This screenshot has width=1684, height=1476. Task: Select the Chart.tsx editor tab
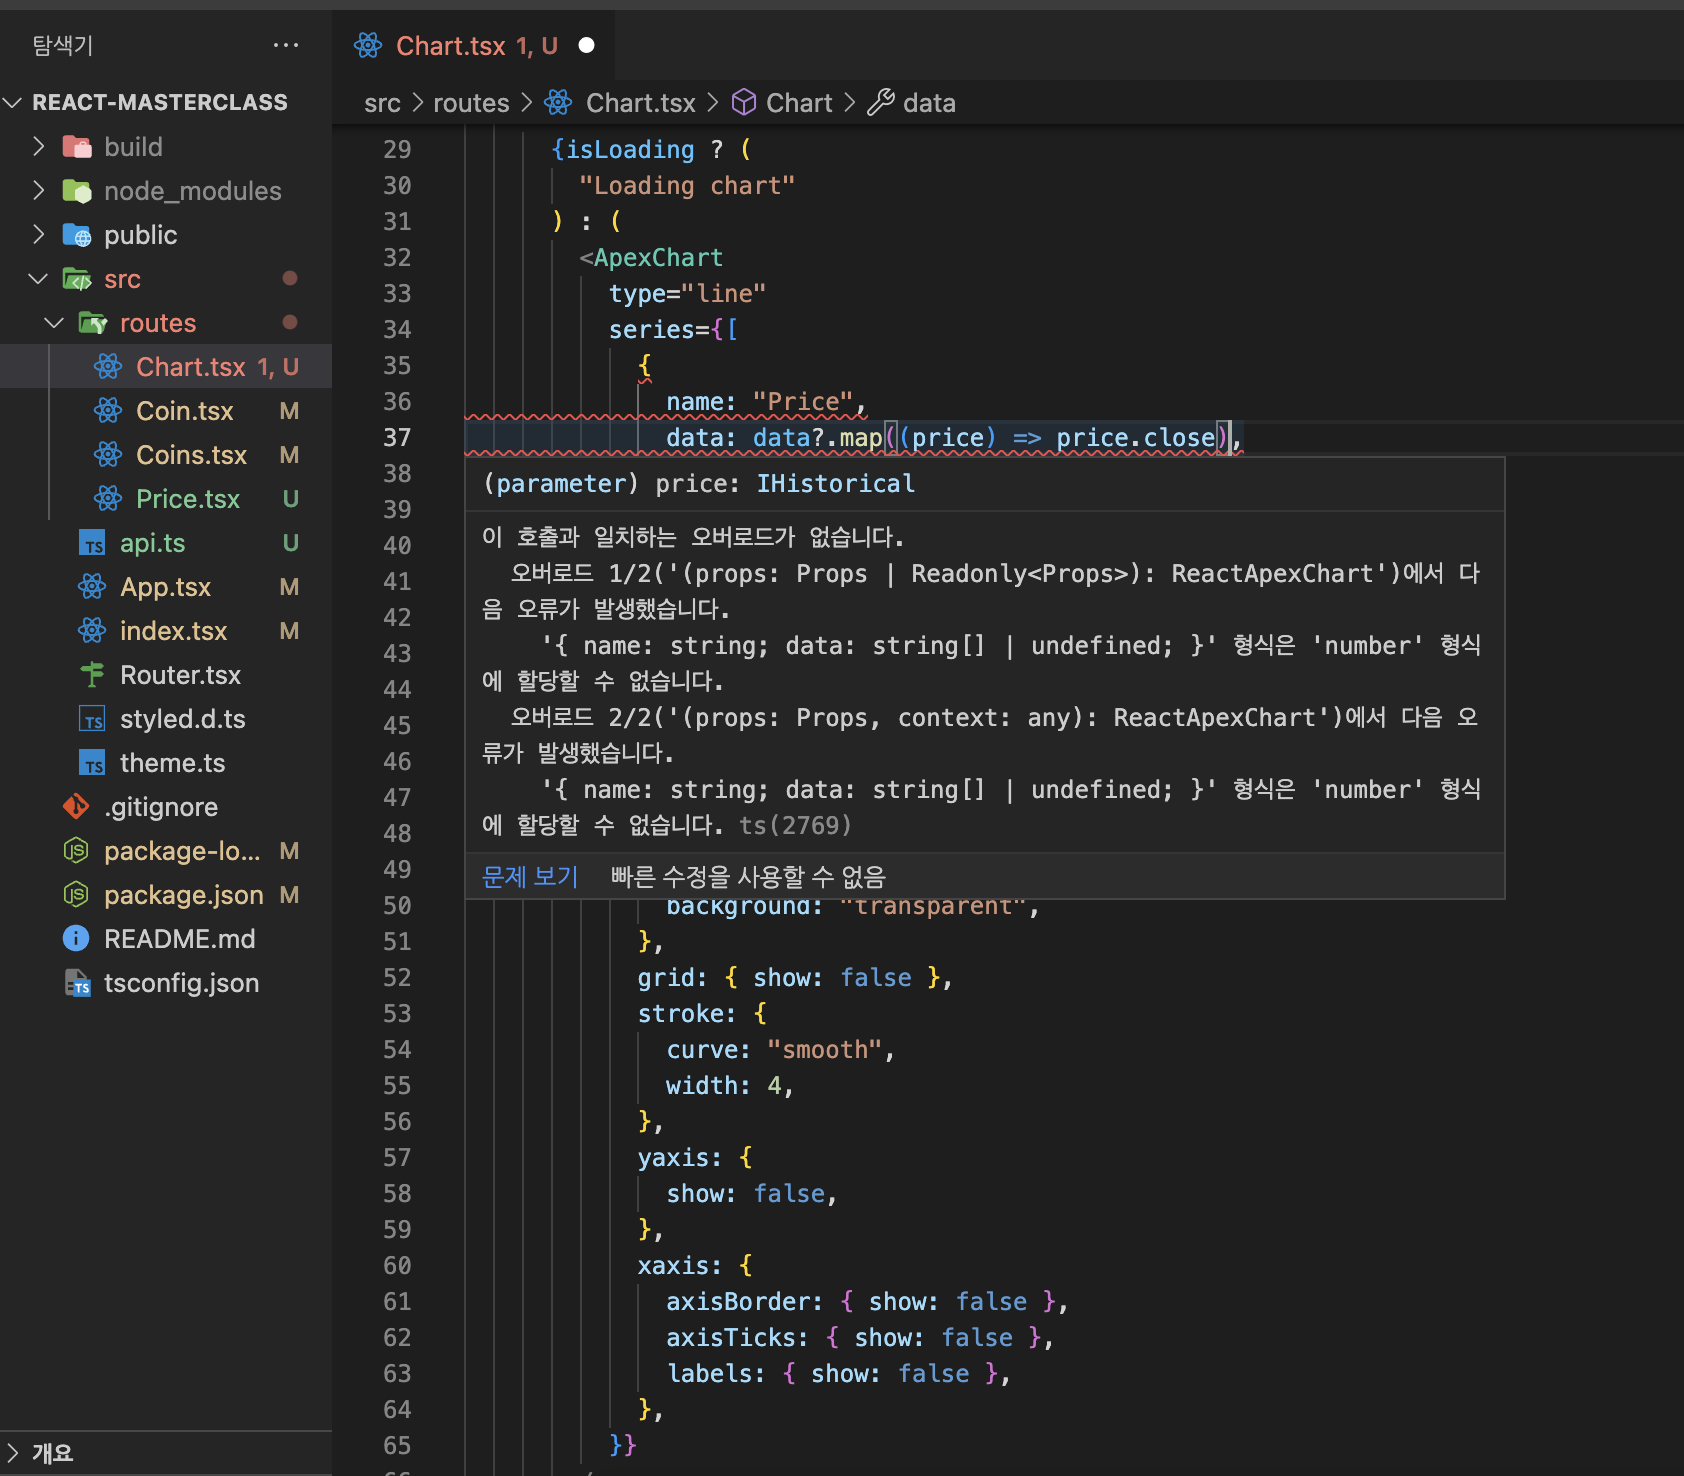[452, 46]
